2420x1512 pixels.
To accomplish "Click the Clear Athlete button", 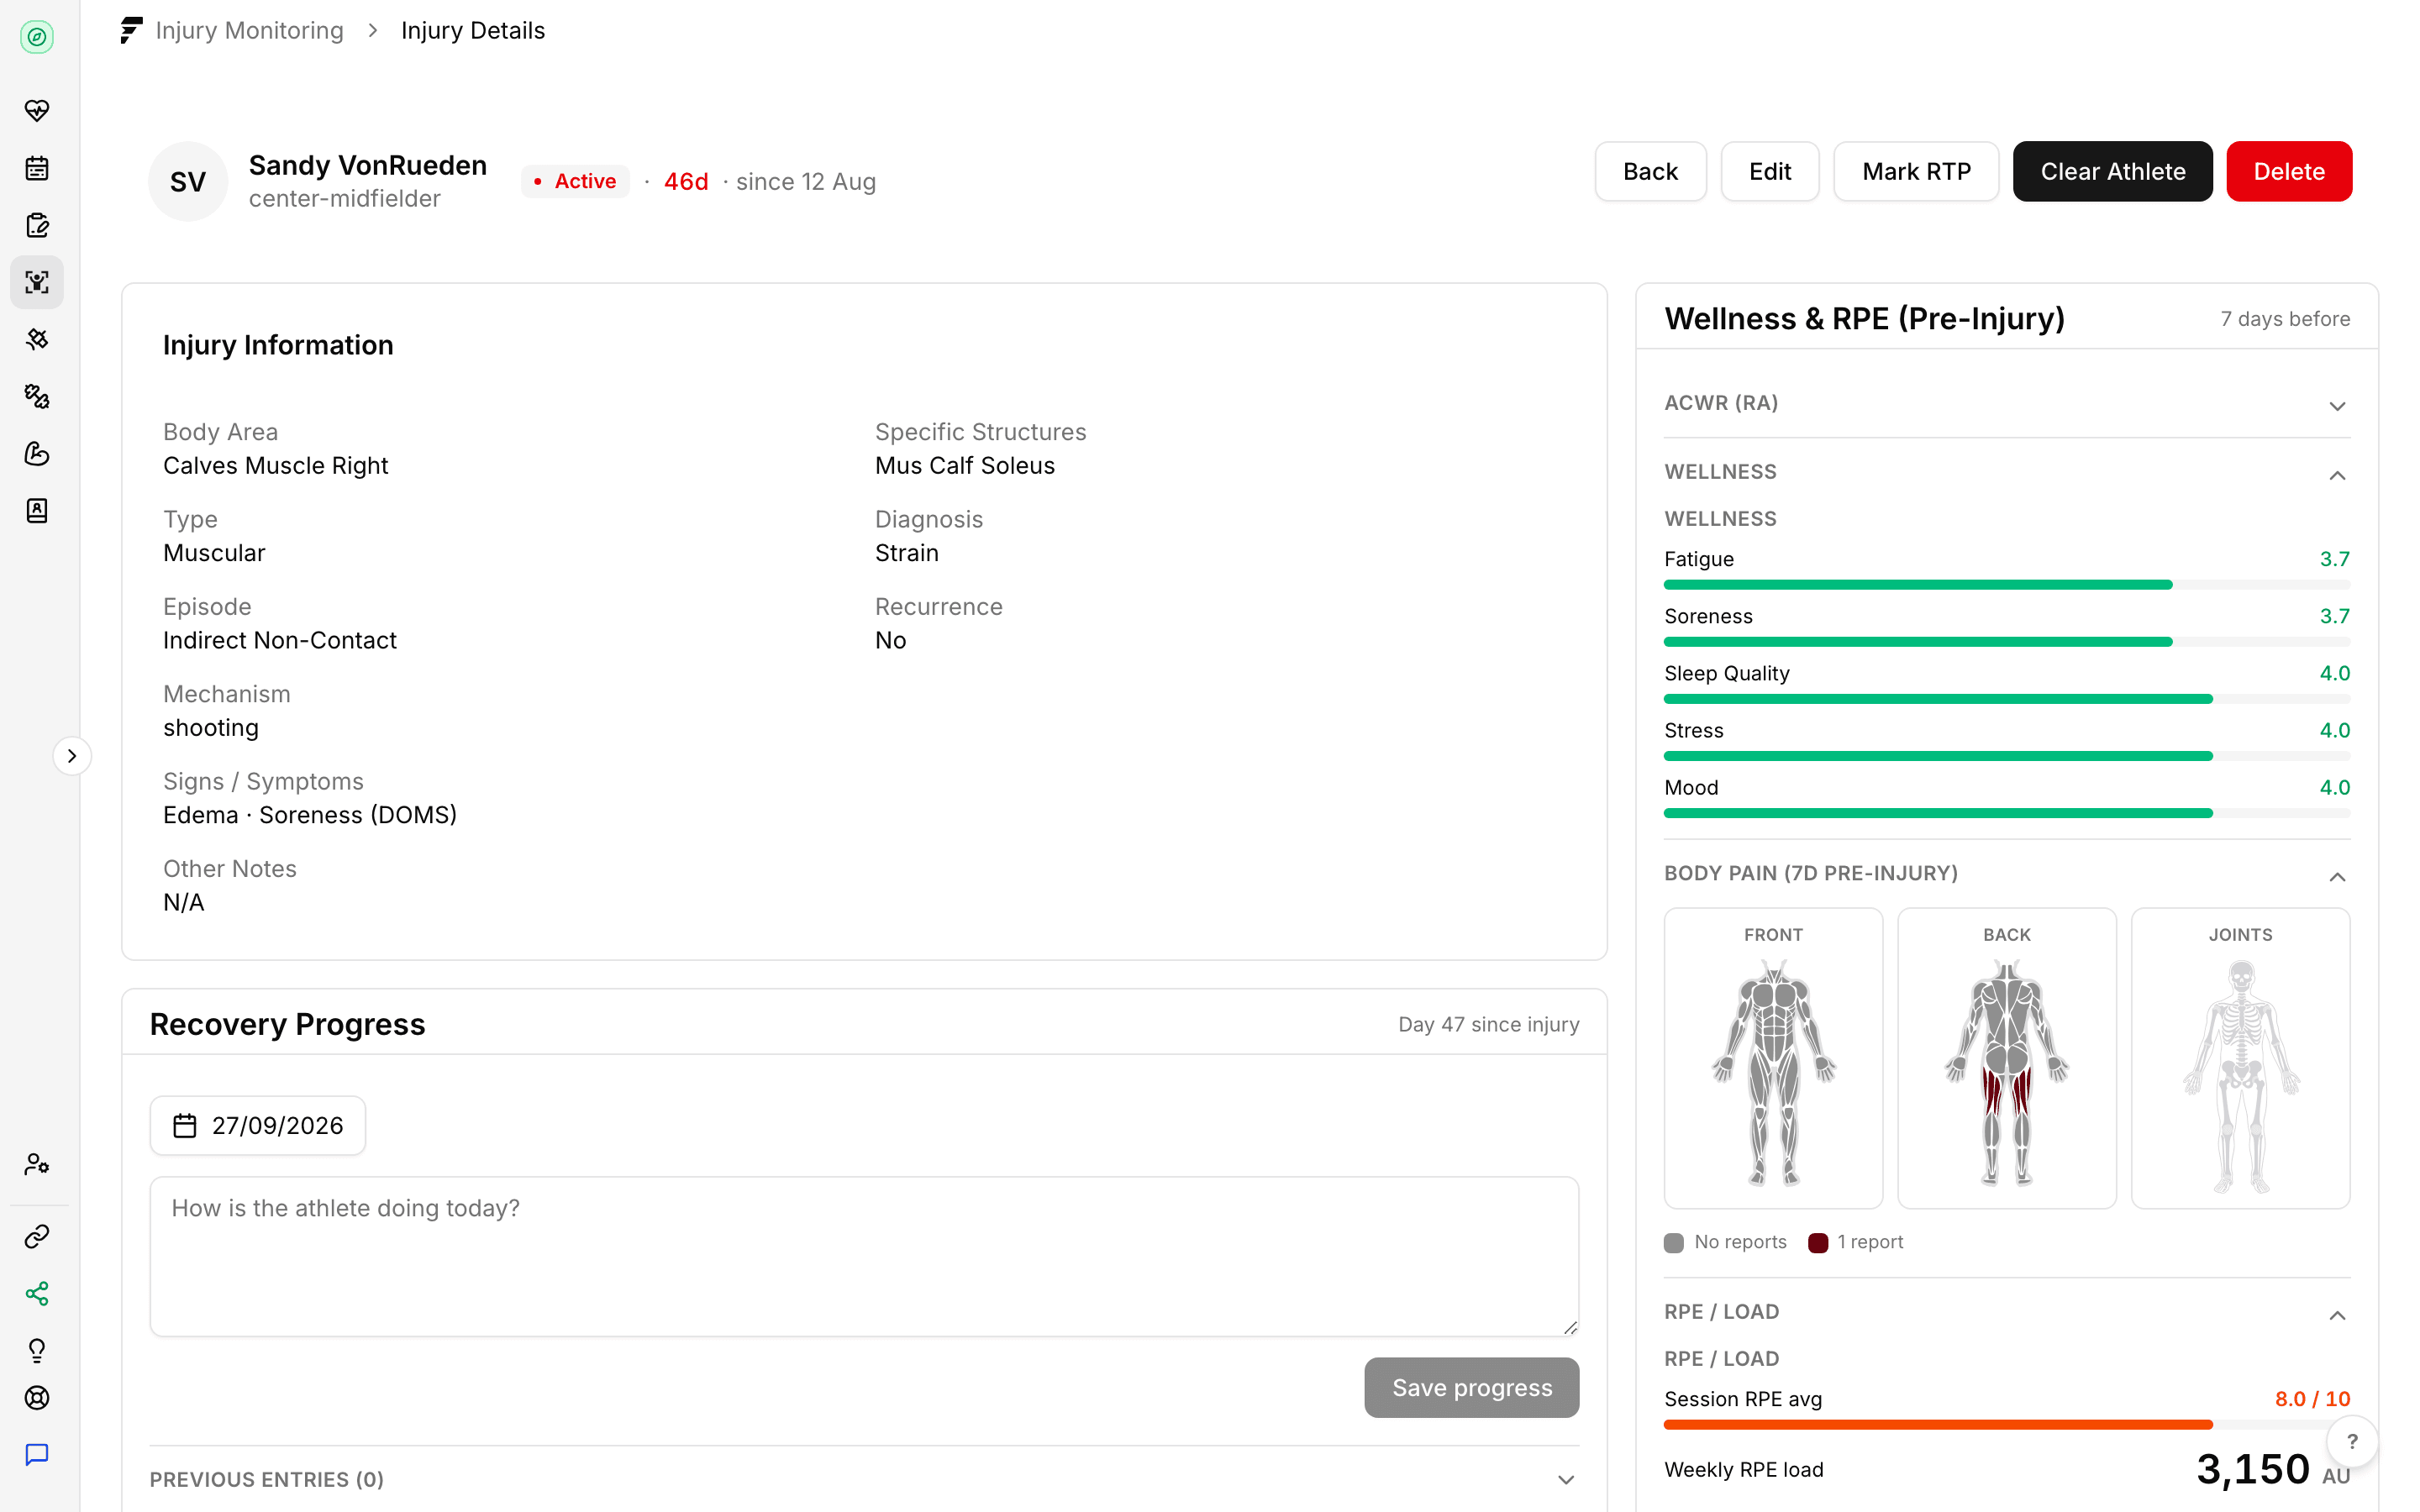I will click(2112, 171).
